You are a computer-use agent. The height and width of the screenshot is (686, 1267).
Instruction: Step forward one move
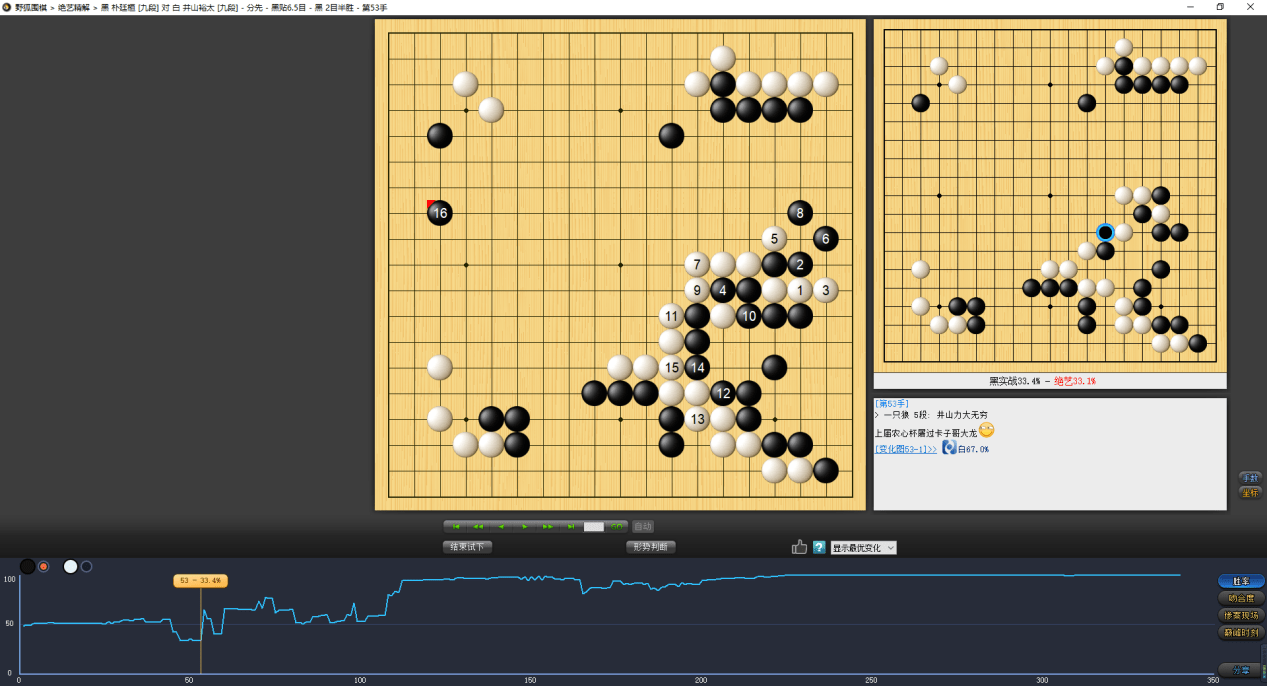525,526
